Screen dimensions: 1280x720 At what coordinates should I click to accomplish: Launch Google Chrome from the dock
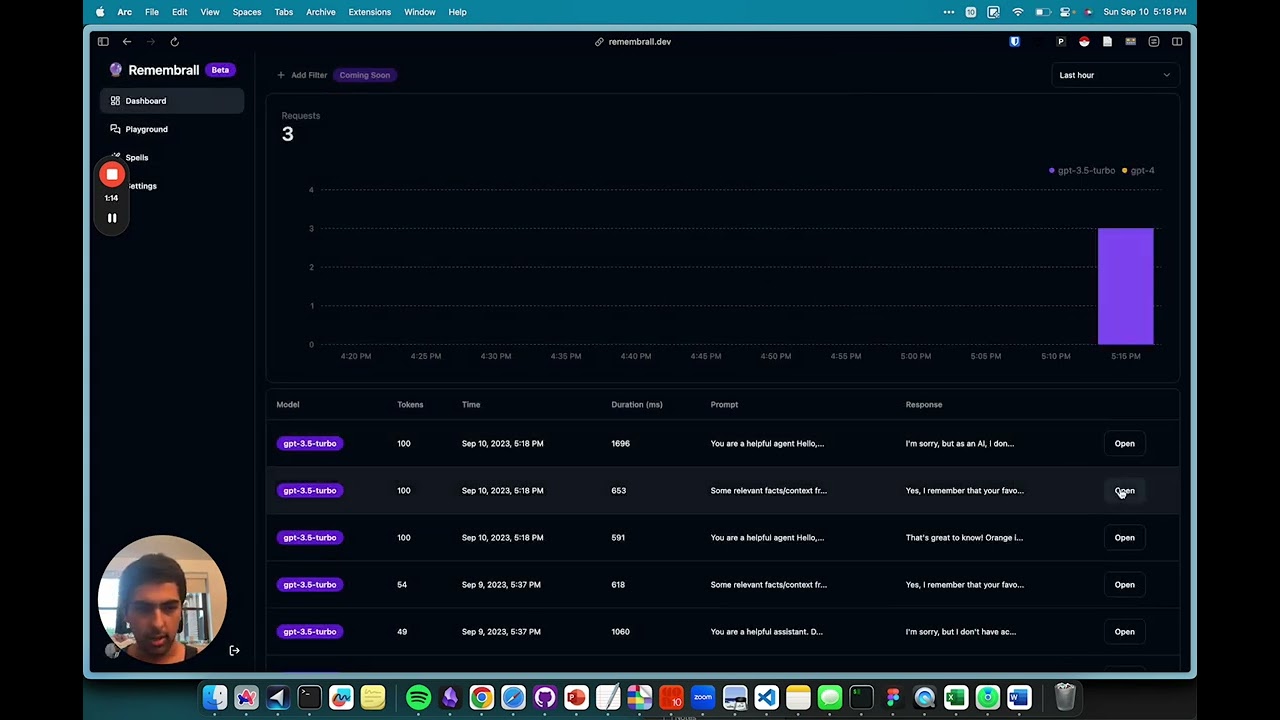point(482,697)
